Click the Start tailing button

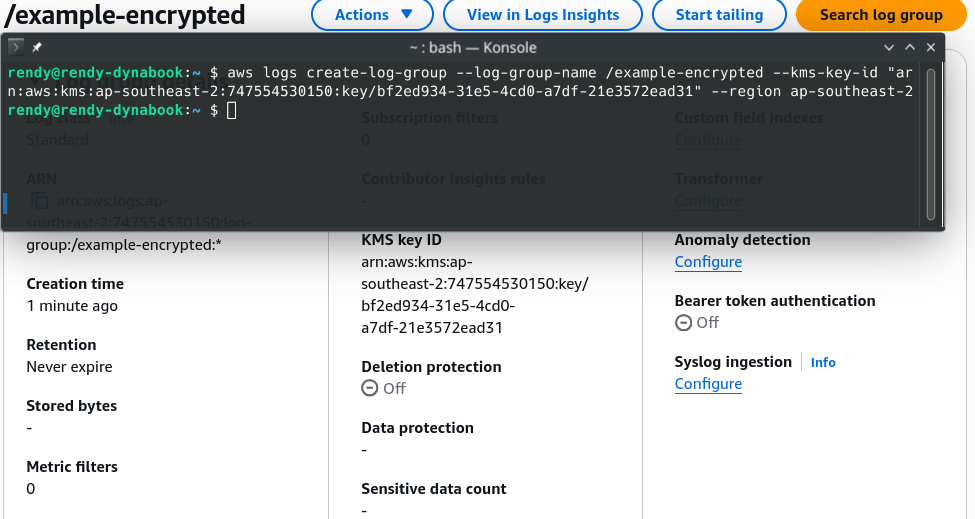(x=719, y=14)
